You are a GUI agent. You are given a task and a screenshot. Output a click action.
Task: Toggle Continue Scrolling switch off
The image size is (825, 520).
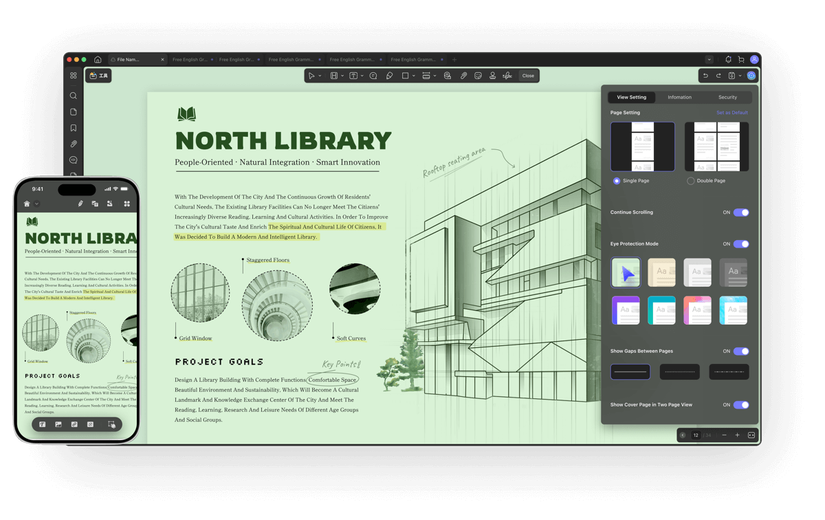[741, 213]
